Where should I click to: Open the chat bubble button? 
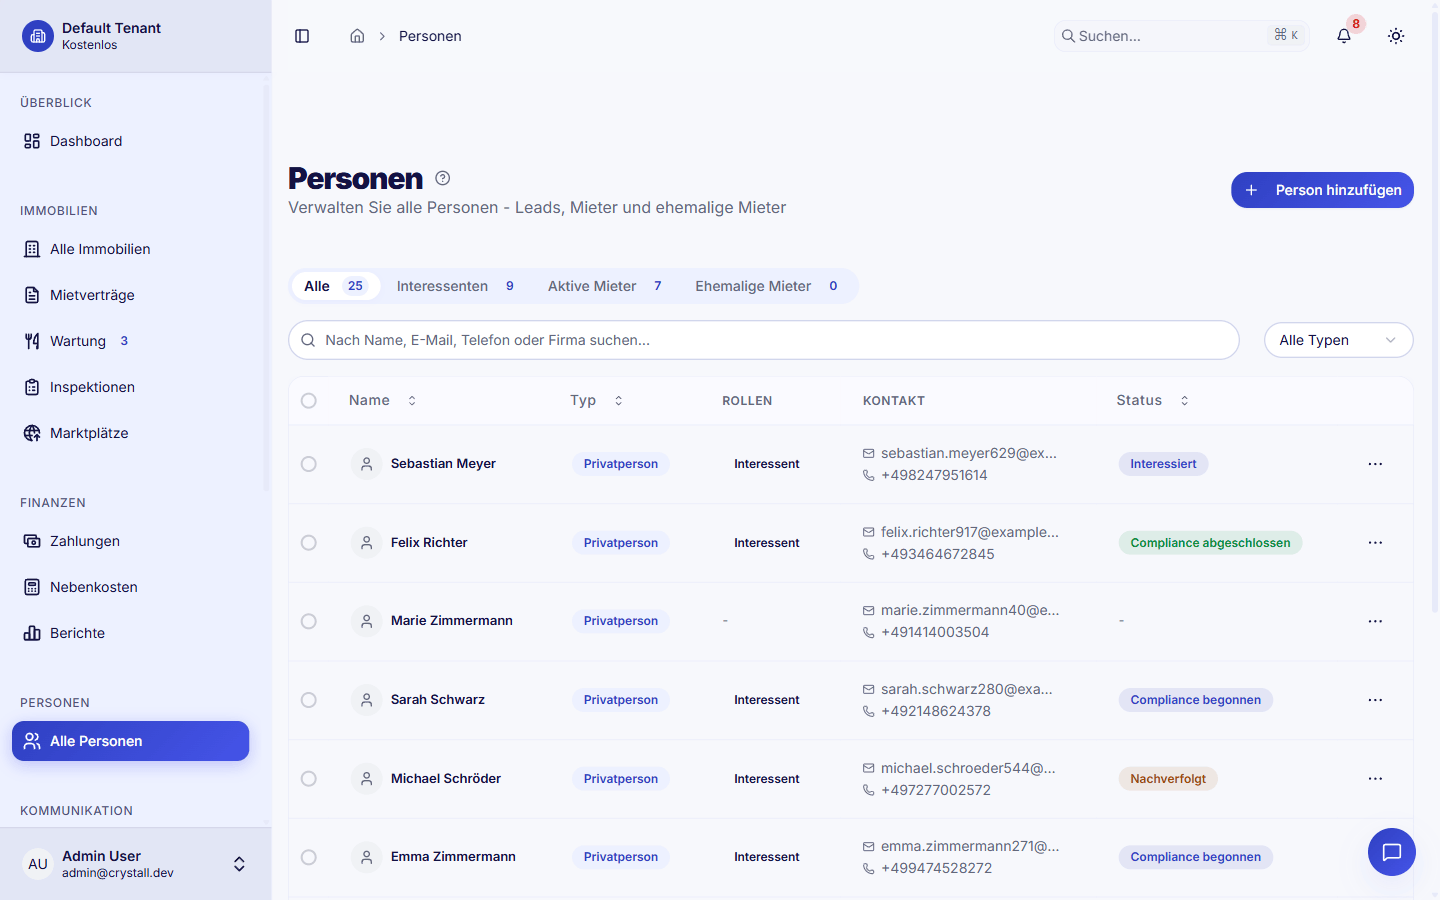pyautogui.click(x=1392, y=852)
